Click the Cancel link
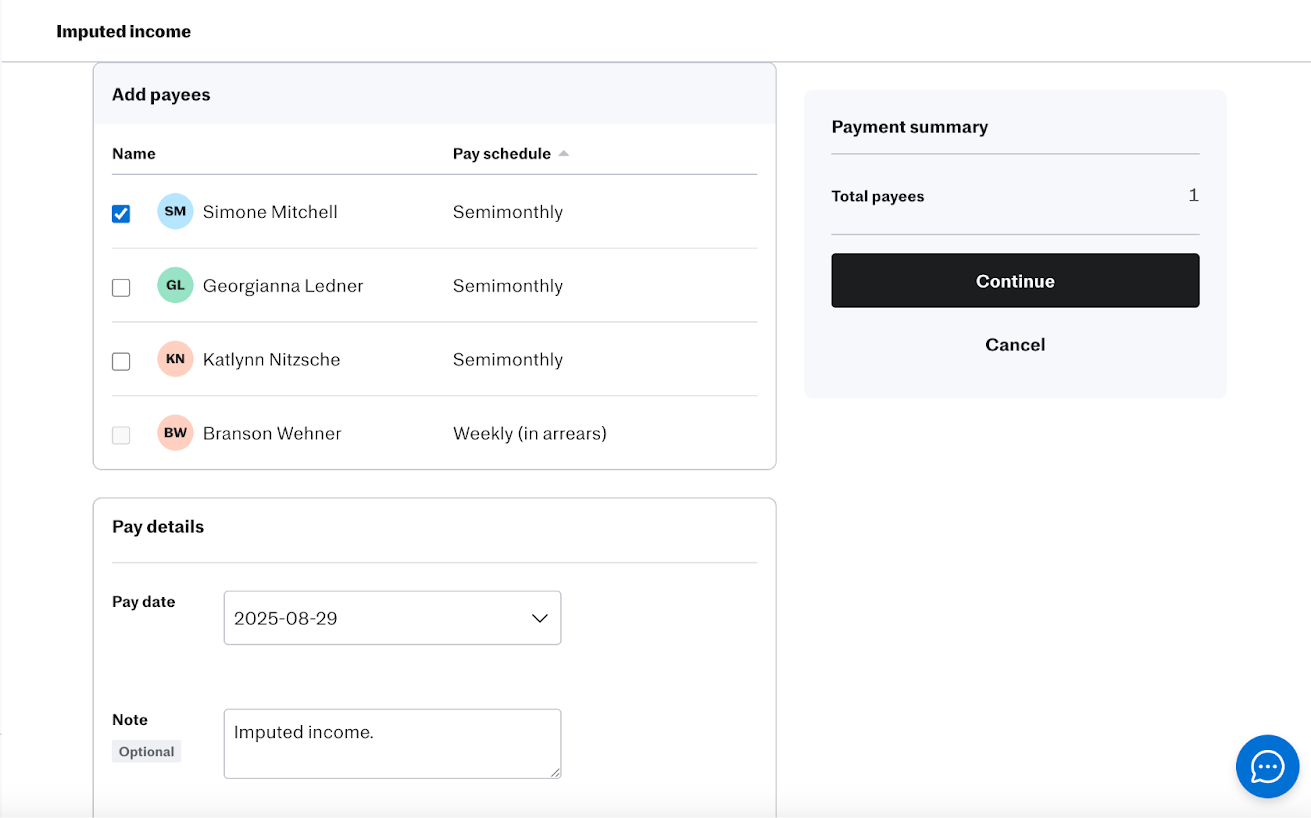 point(1014,345)
